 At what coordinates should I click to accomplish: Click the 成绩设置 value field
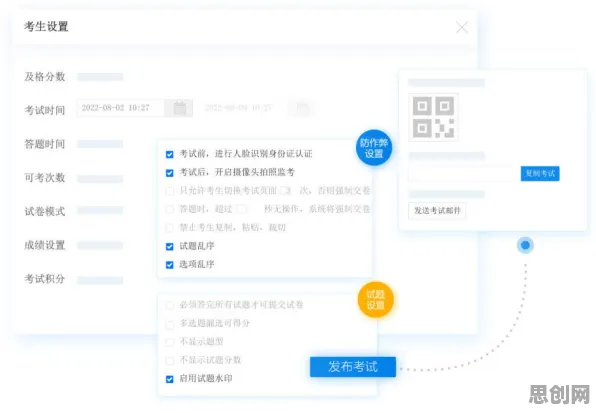click(100, 245)
